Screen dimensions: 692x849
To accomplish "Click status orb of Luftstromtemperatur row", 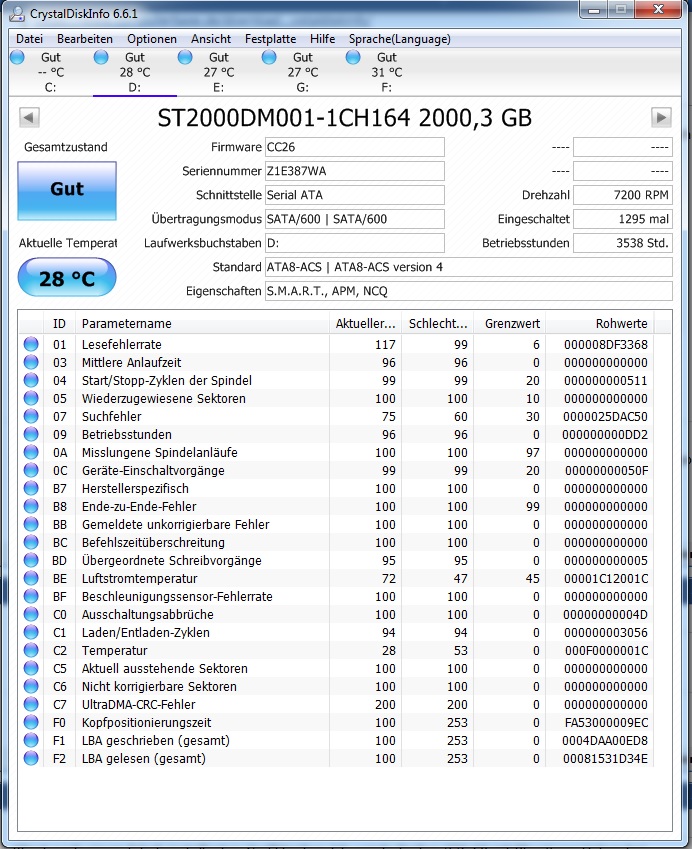I will (31, 578).
